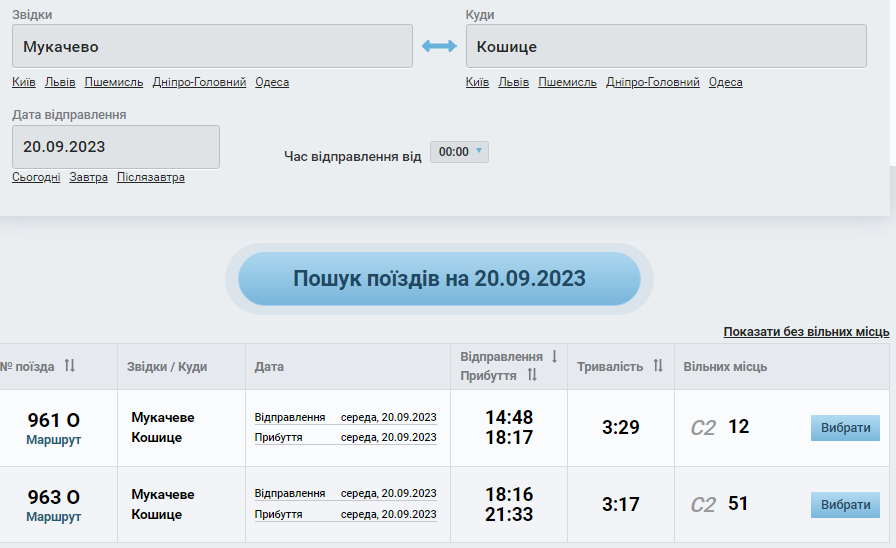This screenshot has width=896, height=548.
Task: Sort by train number
Action: tap(70, 366)
